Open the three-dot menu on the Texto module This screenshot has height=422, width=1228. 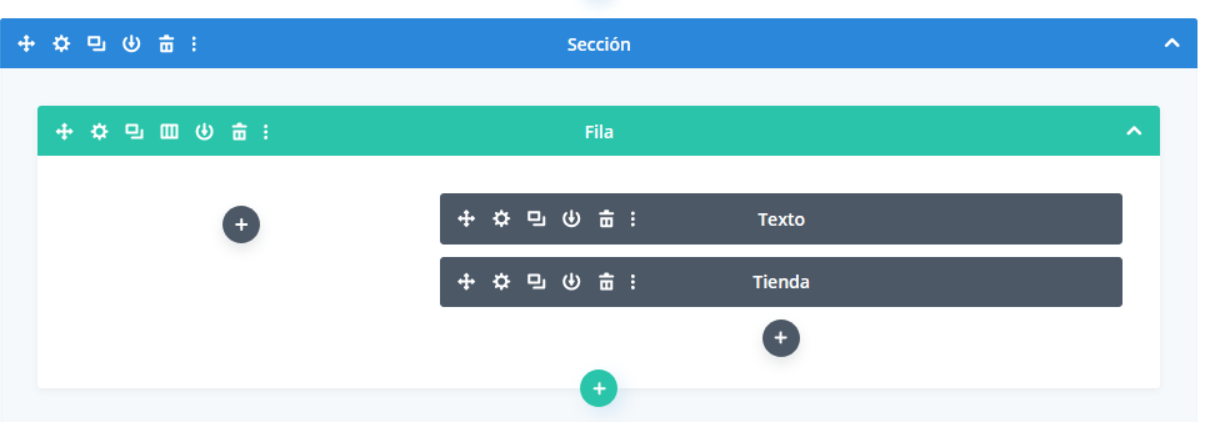632,219
